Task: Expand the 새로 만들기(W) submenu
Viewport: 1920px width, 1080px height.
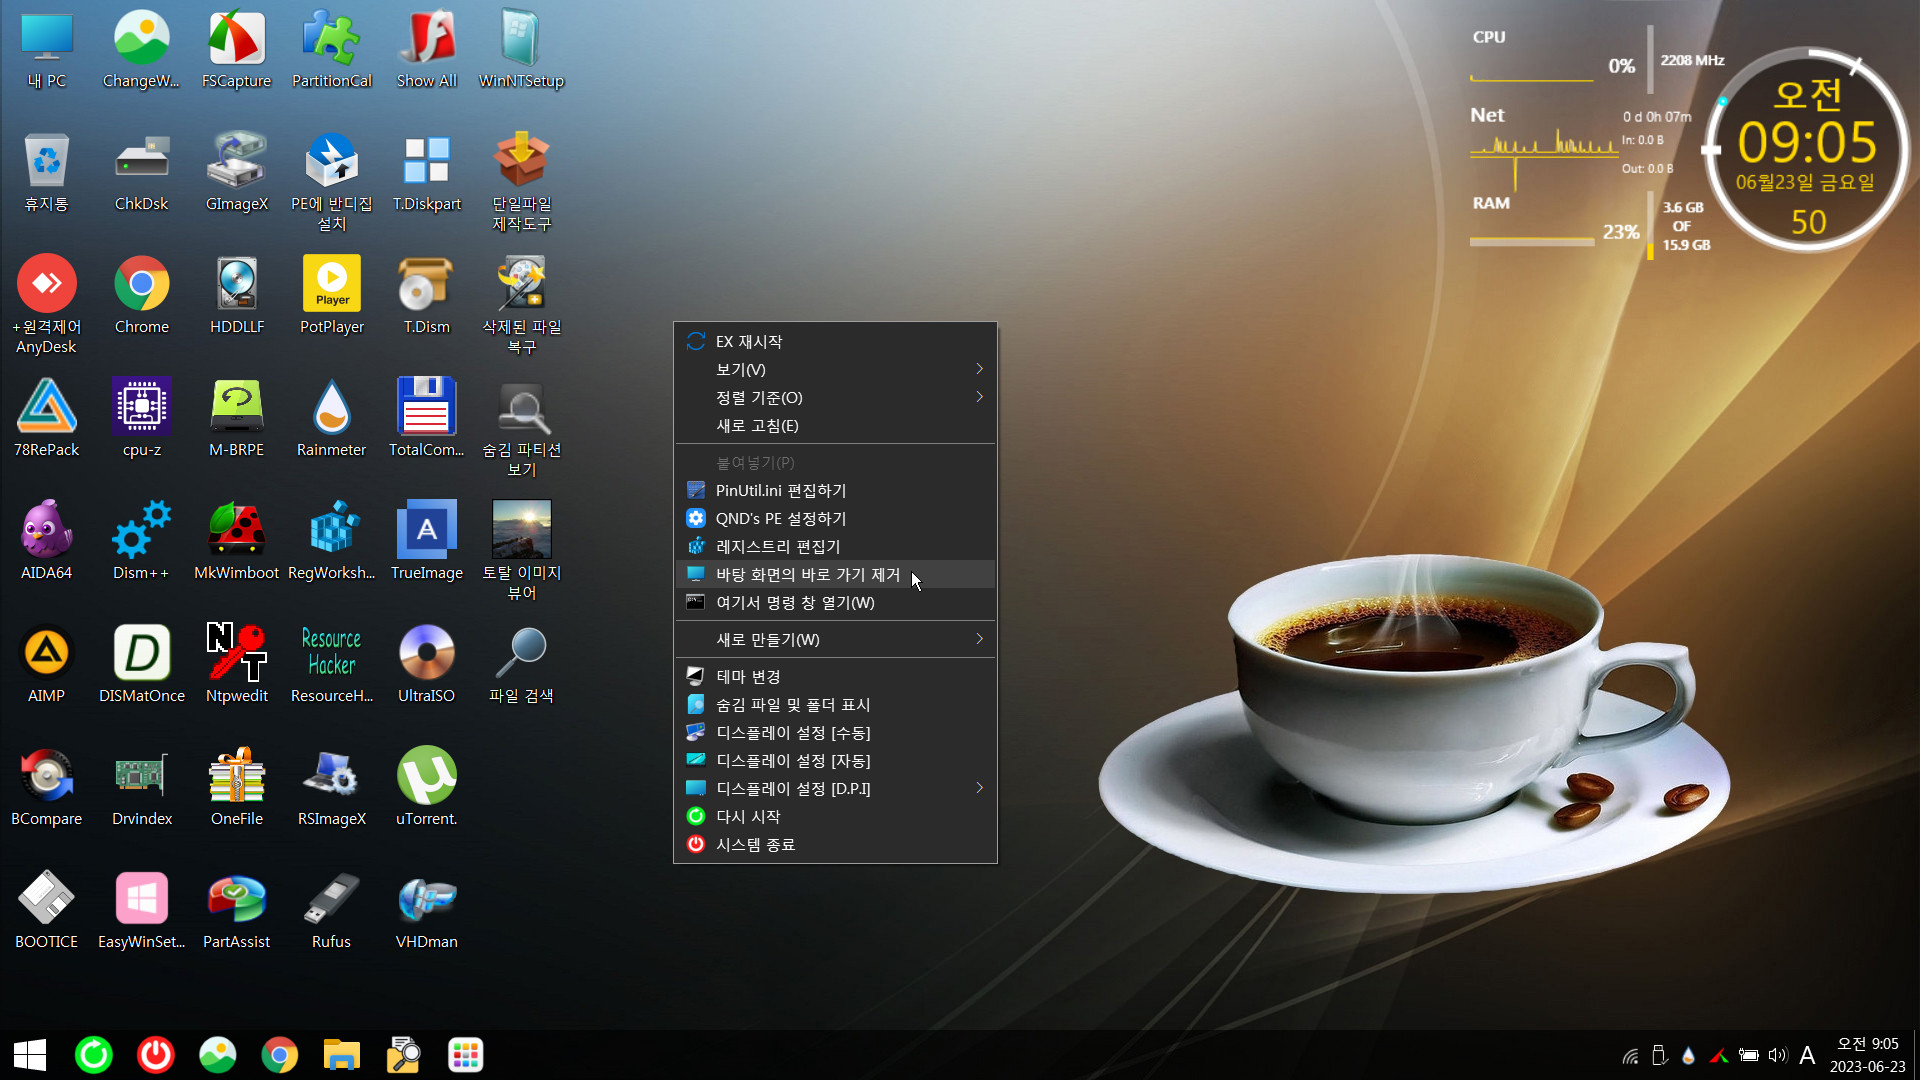Action: click(835, 639)
